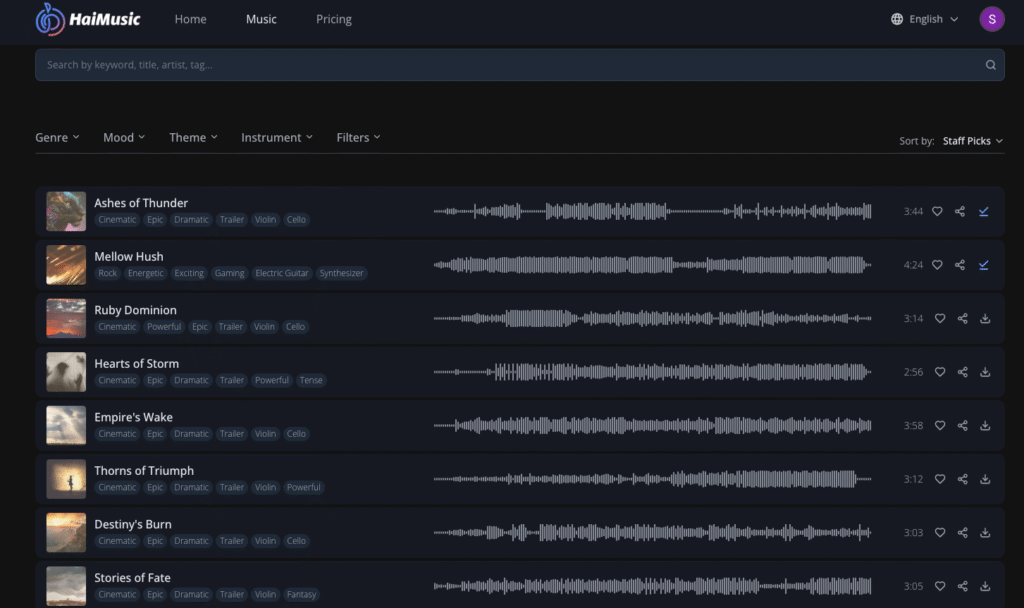Screen dimensions: 1024x608
Task: Share the Ashes of Thunder track
Action: tap(960, 211)
